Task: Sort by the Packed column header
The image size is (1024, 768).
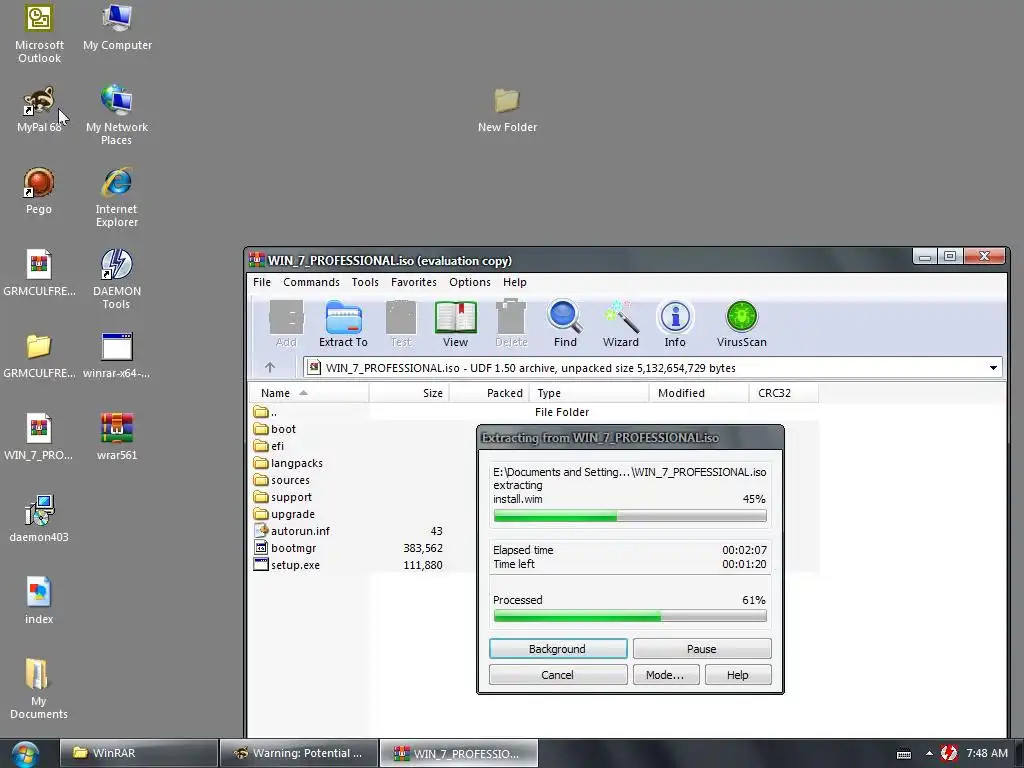Action: [489, 392]
